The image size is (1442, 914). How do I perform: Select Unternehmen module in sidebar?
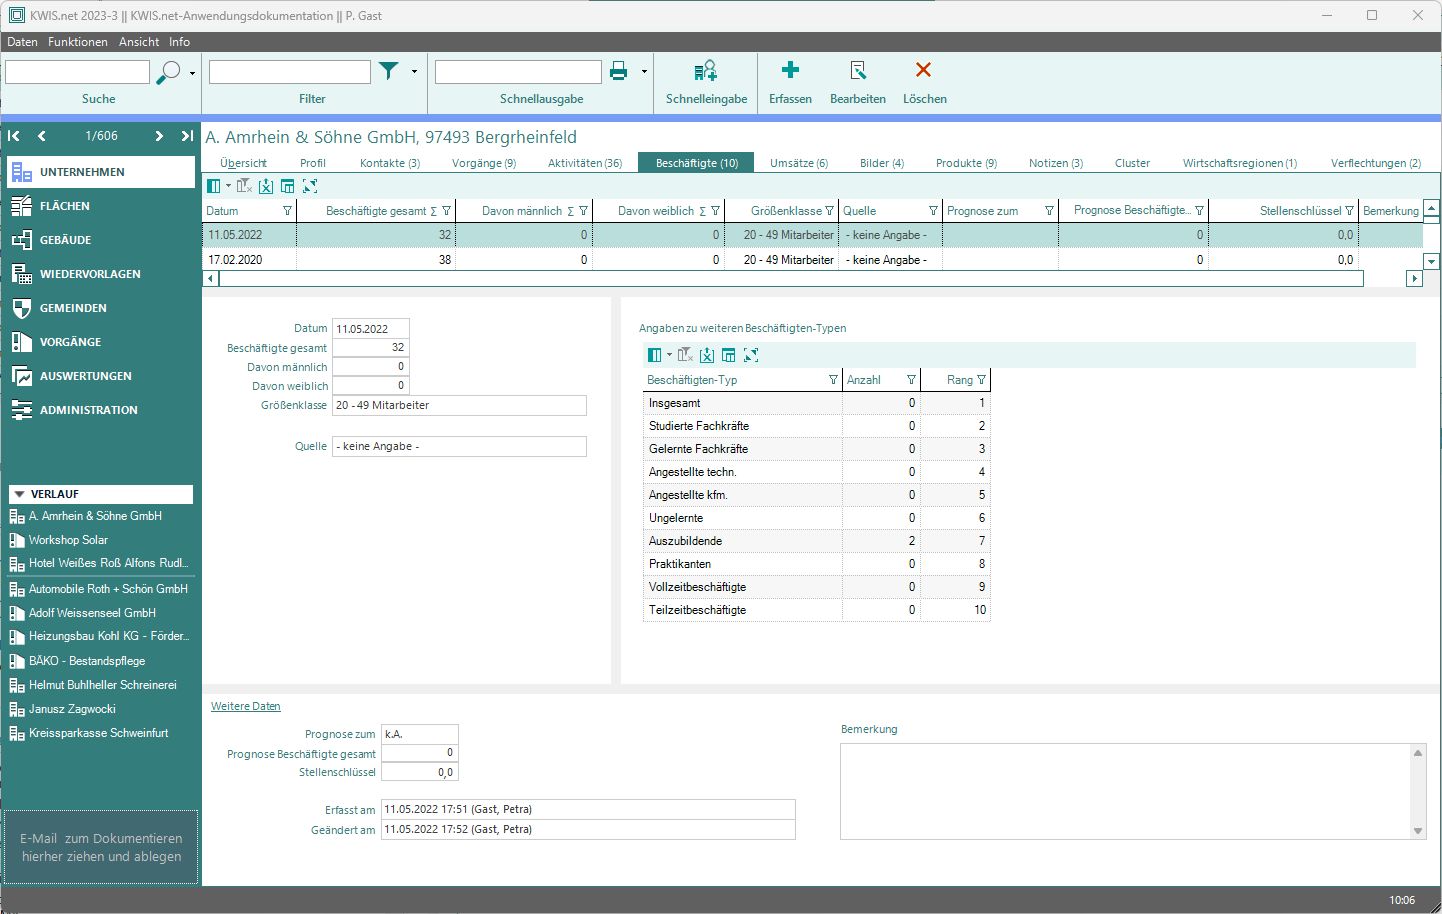(x=100, y=172)
